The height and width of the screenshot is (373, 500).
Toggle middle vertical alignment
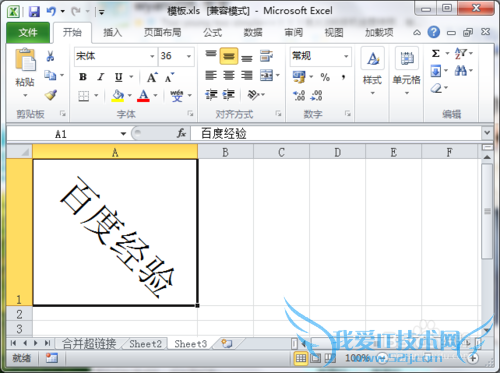coord(229,56)
